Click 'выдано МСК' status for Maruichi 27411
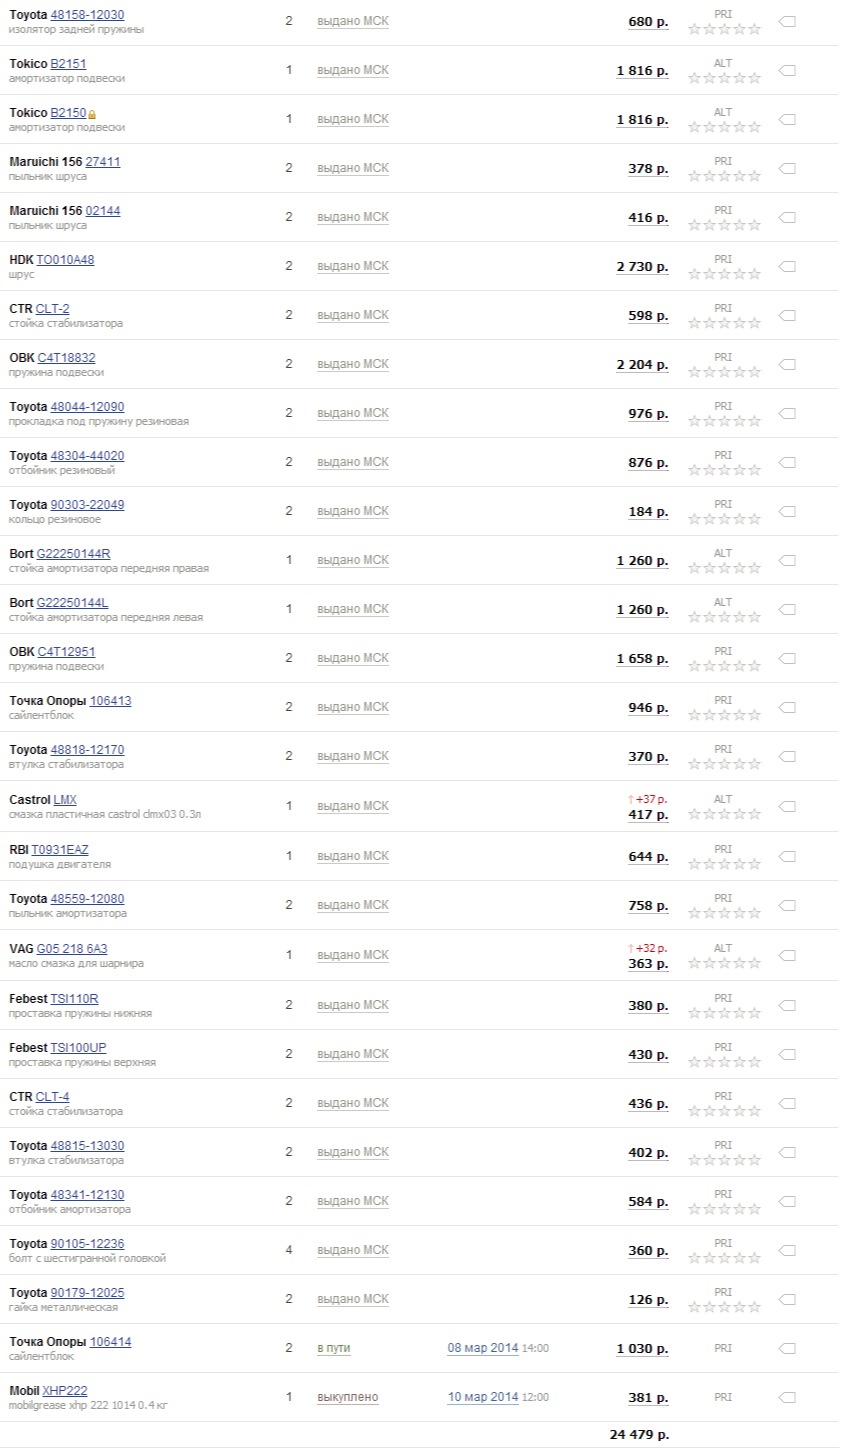 click(x=353, y=168)
